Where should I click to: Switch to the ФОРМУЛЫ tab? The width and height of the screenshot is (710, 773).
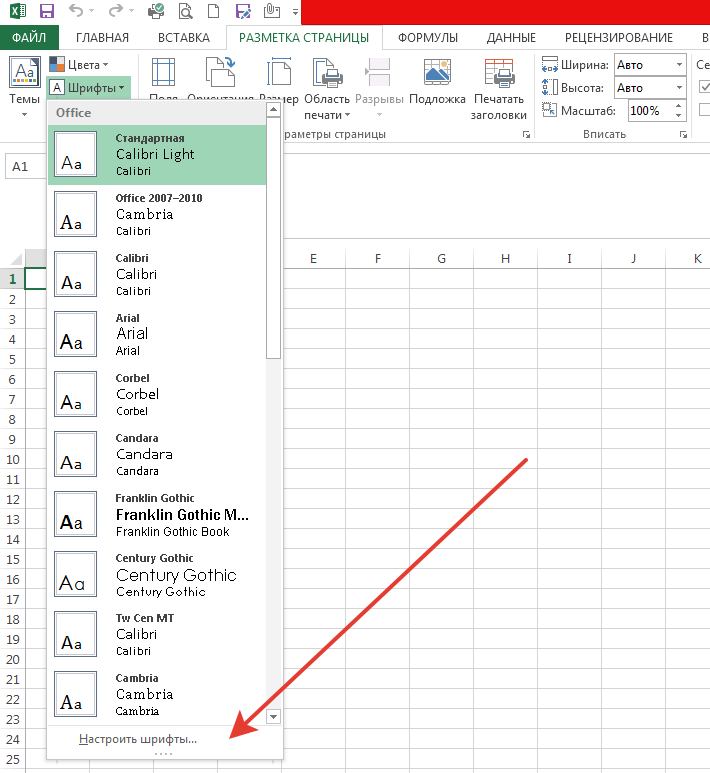pos(427,37)
